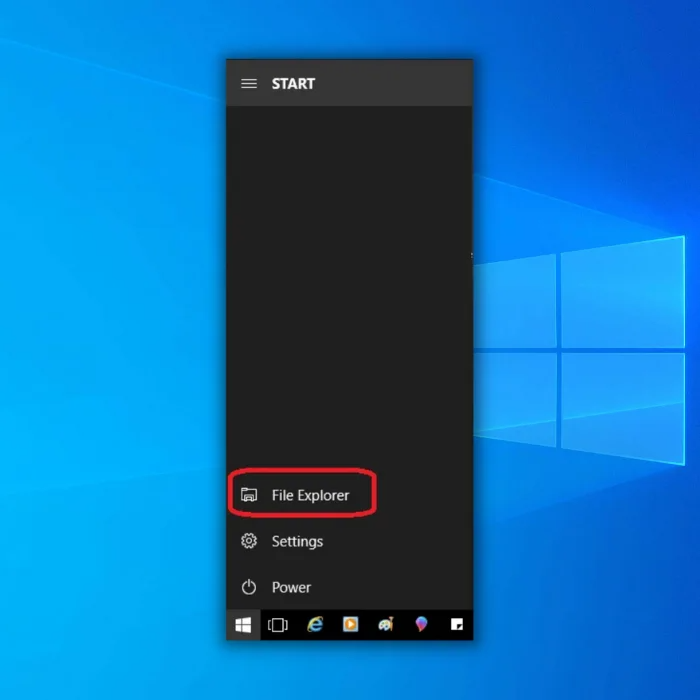The width and height of the screenshot is (700, 700).
Task: Open Task View from the taskbar
Action: pyautogui.click(x=278, y=625)
